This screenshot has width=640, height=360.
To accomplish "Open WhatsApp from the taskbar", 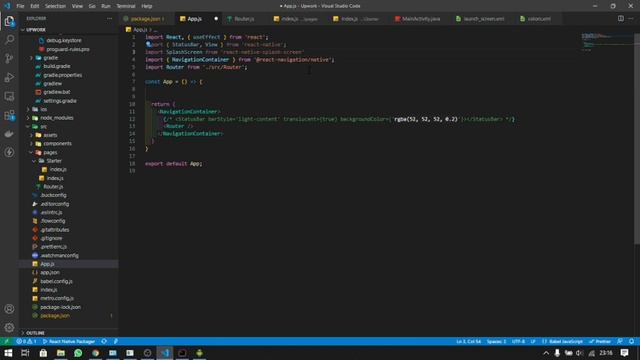I will (78, 353).
